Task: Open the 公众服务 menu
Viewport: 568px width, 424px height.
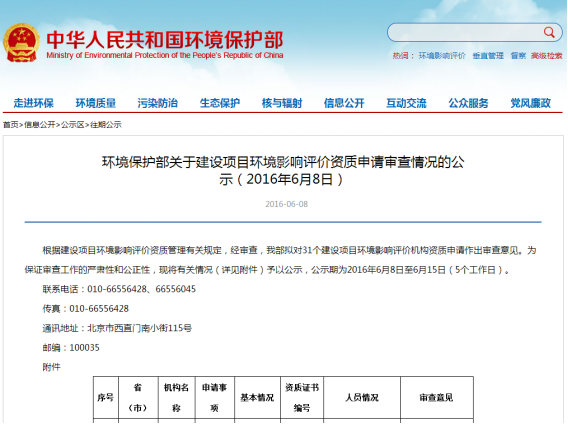Action: click(468, 103)
